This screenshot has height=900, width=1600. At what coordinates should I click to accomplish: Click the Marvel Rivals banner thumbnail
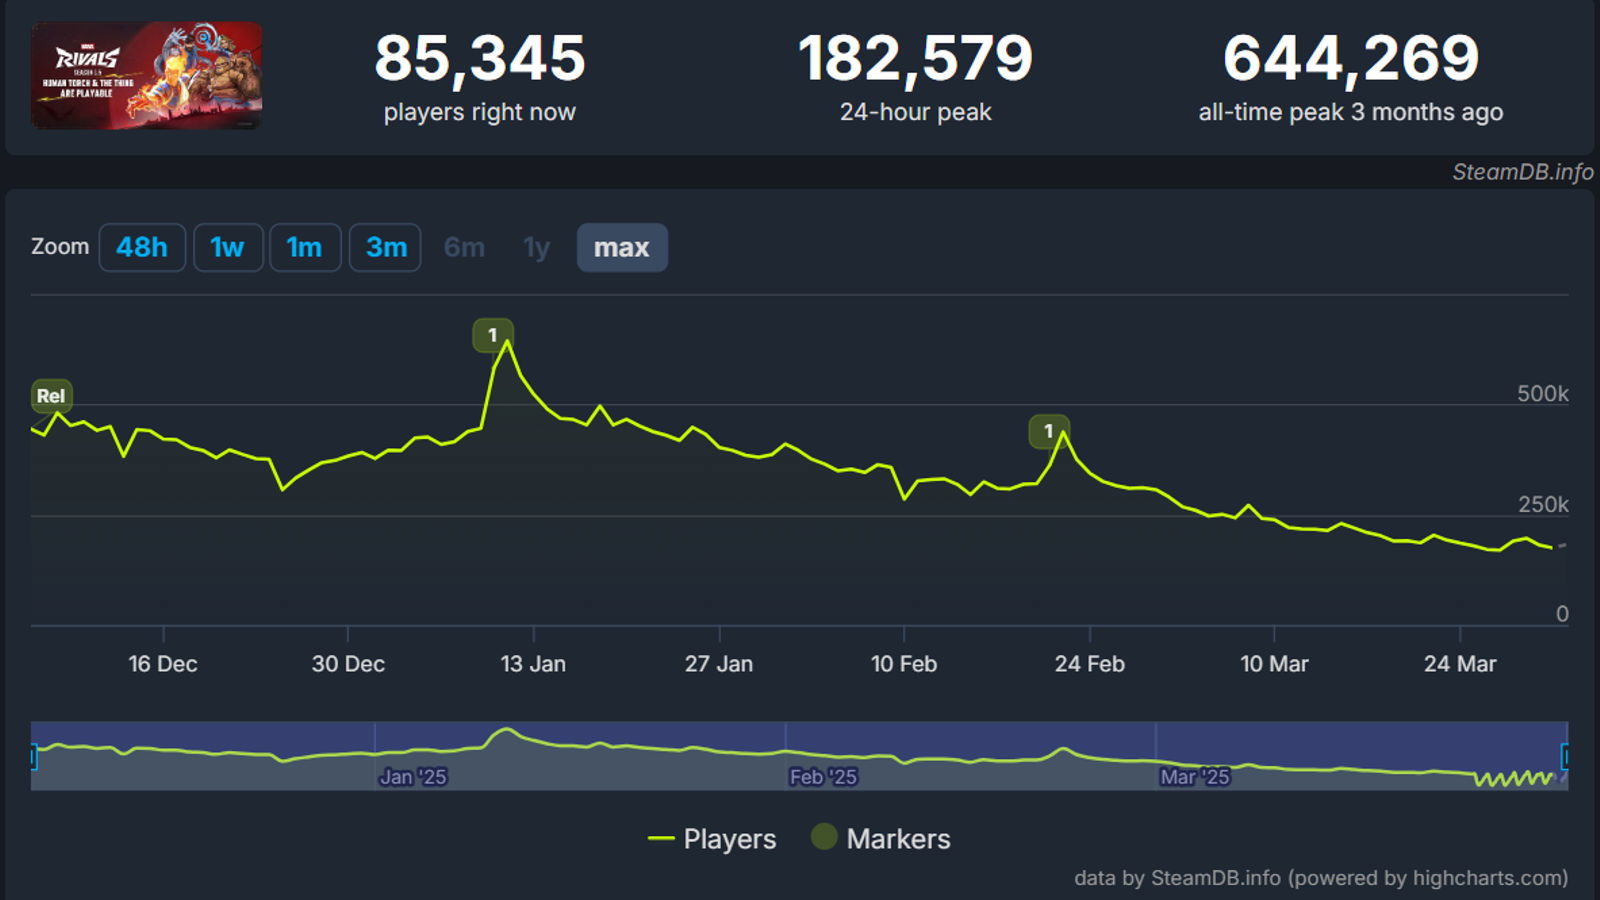pyautogui.click(x=146, y=77)
